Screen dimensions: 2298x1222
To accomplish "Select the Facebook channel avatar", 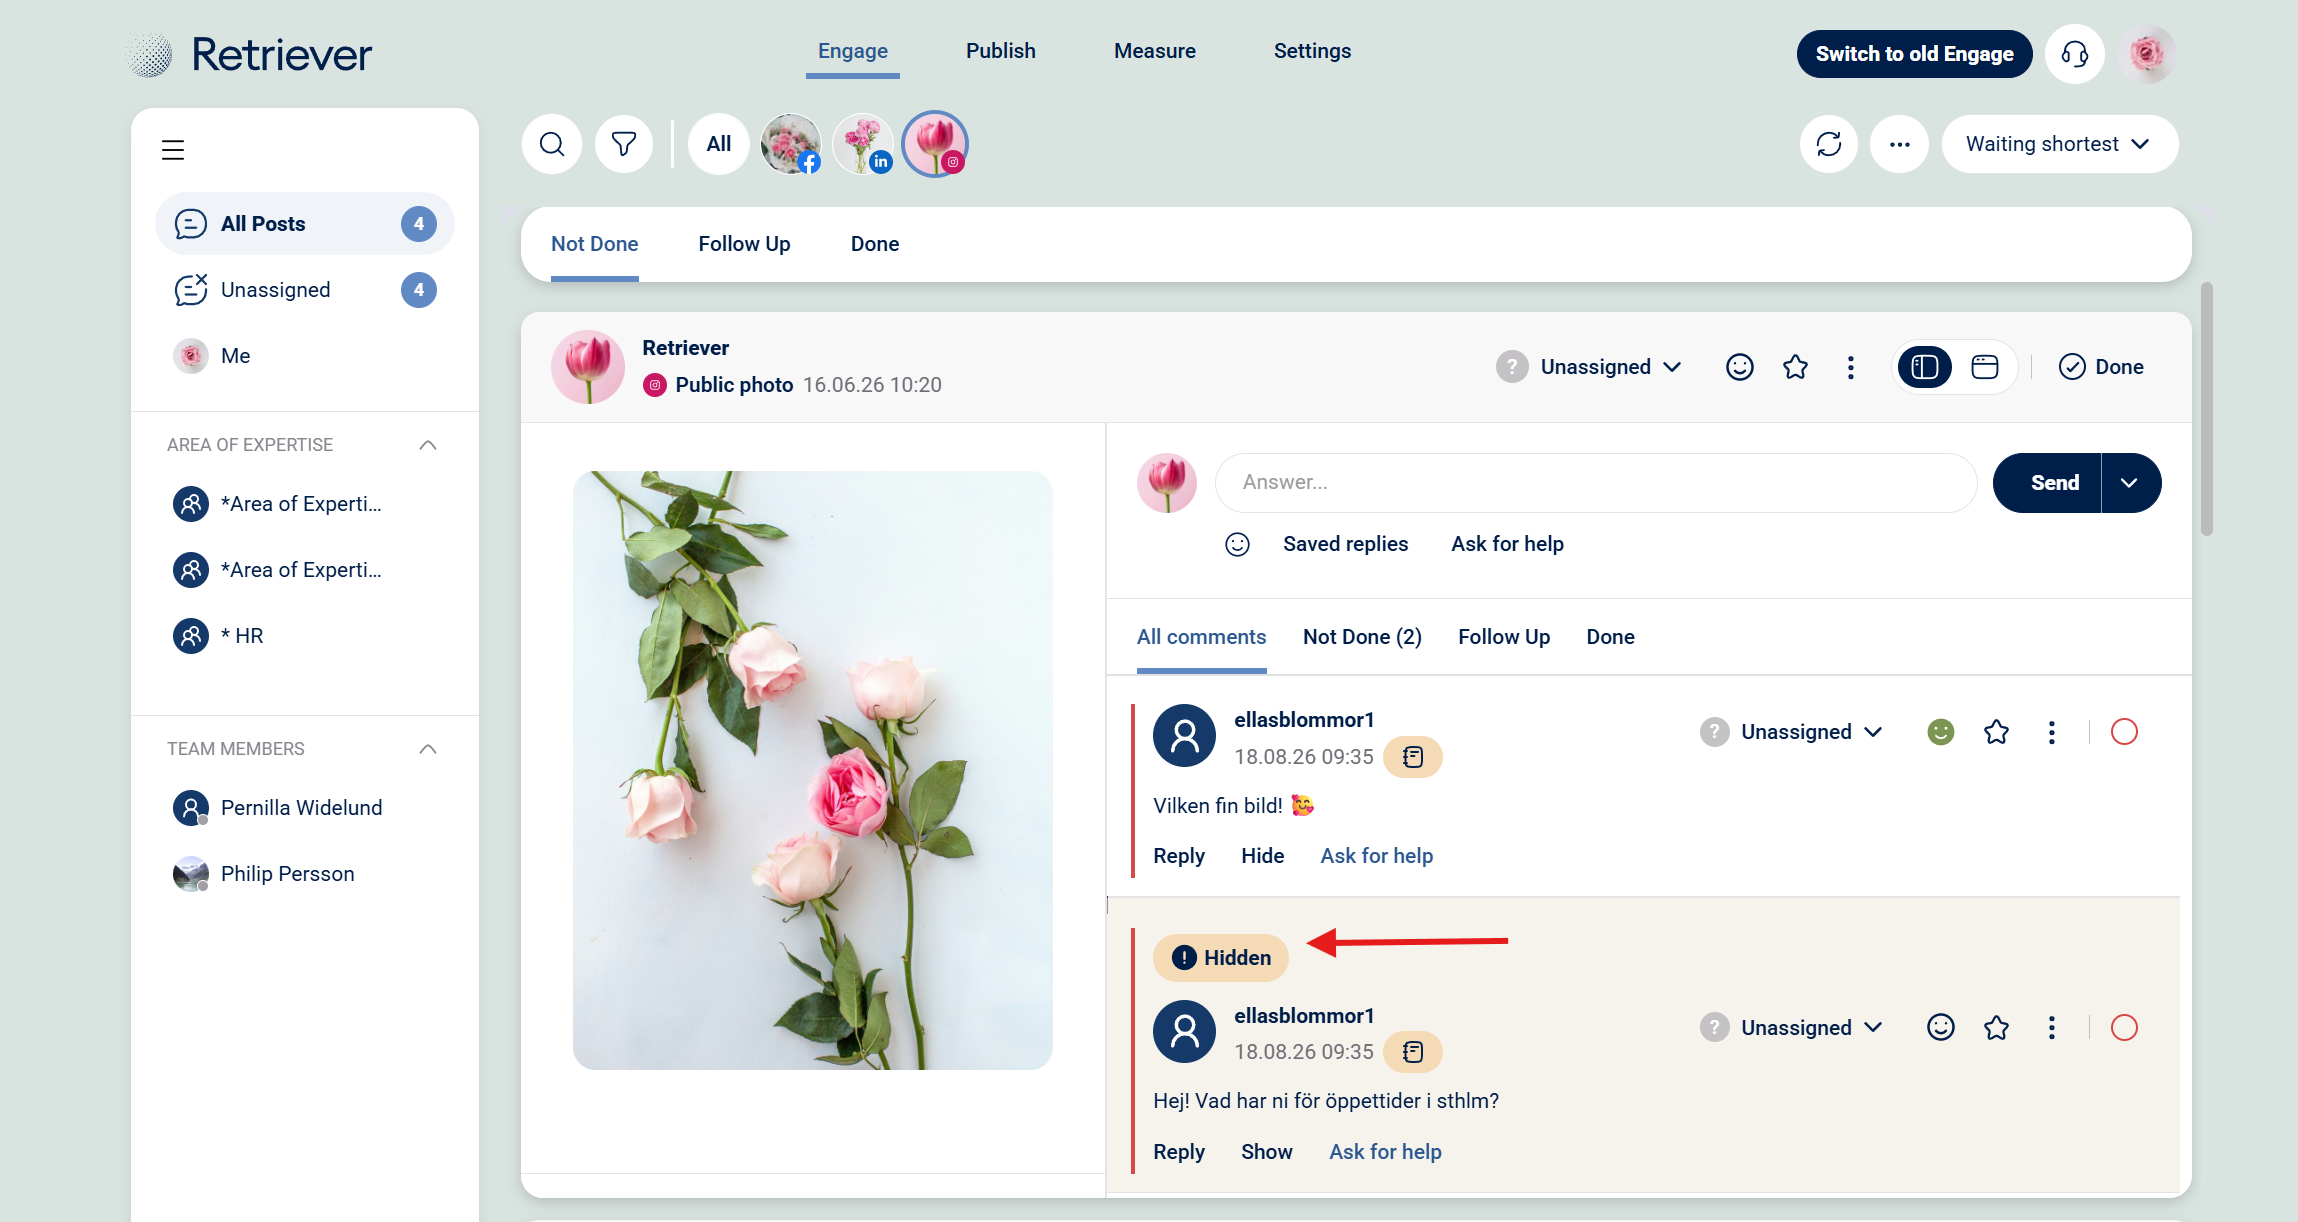I will 791,144.
